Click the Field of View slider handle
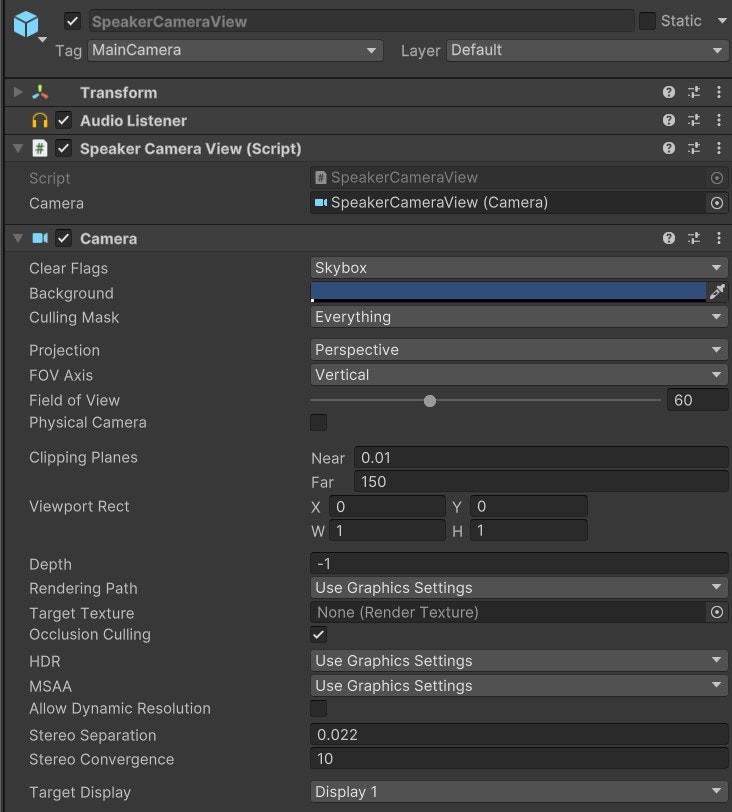The height and width of the screenshot is (812, 732). pyautogui.click(x=430, y=401)
